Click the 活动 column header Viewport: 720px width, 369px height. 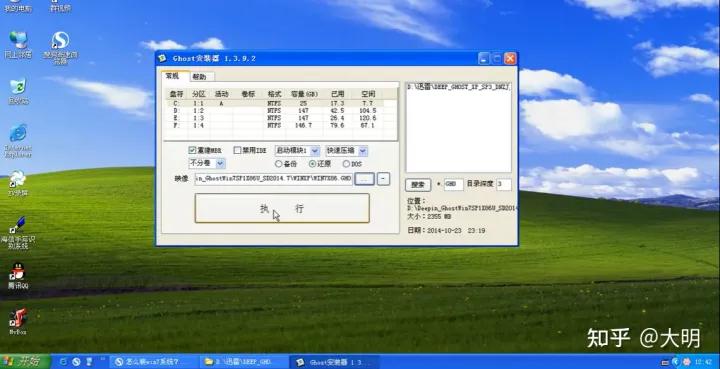222,94
